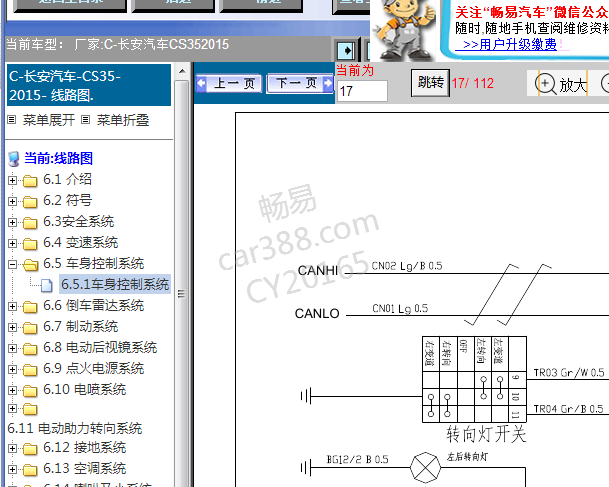
Task: Click the 当前:线路图 computer icon
Action: tap(14, 159)
